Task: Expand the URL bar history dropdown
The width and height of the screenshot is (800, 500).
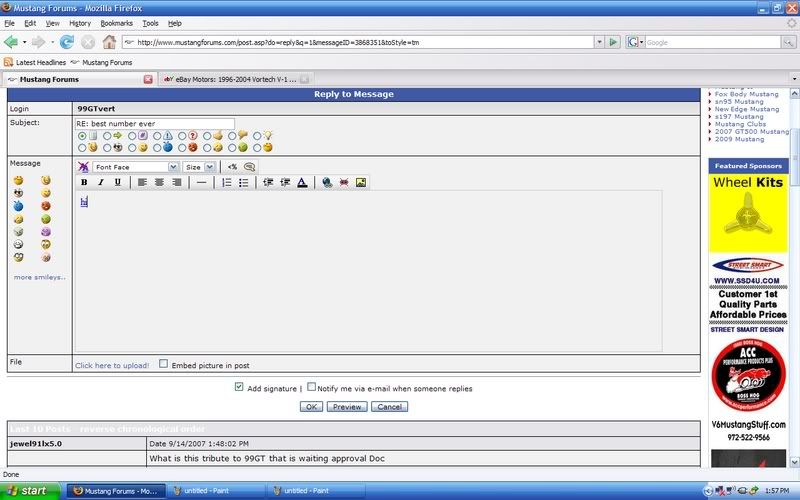Action: [599, 42]
